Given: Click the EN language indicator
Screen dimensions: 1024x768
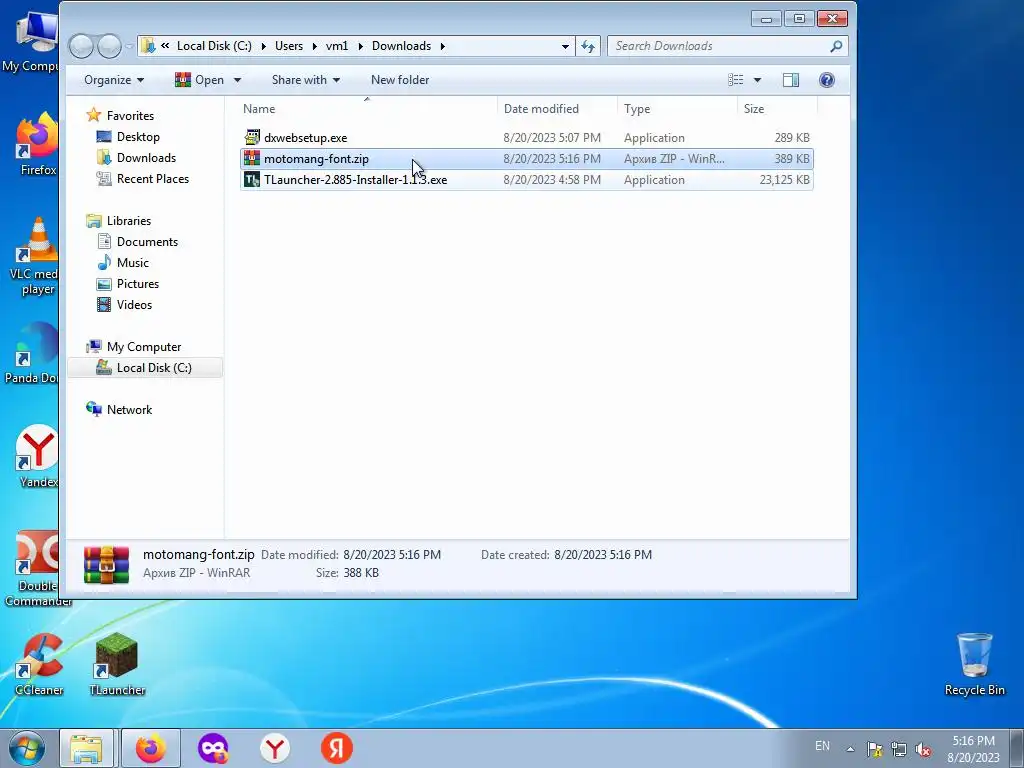Looking at the screenshot, I should [x=822, y=746].
